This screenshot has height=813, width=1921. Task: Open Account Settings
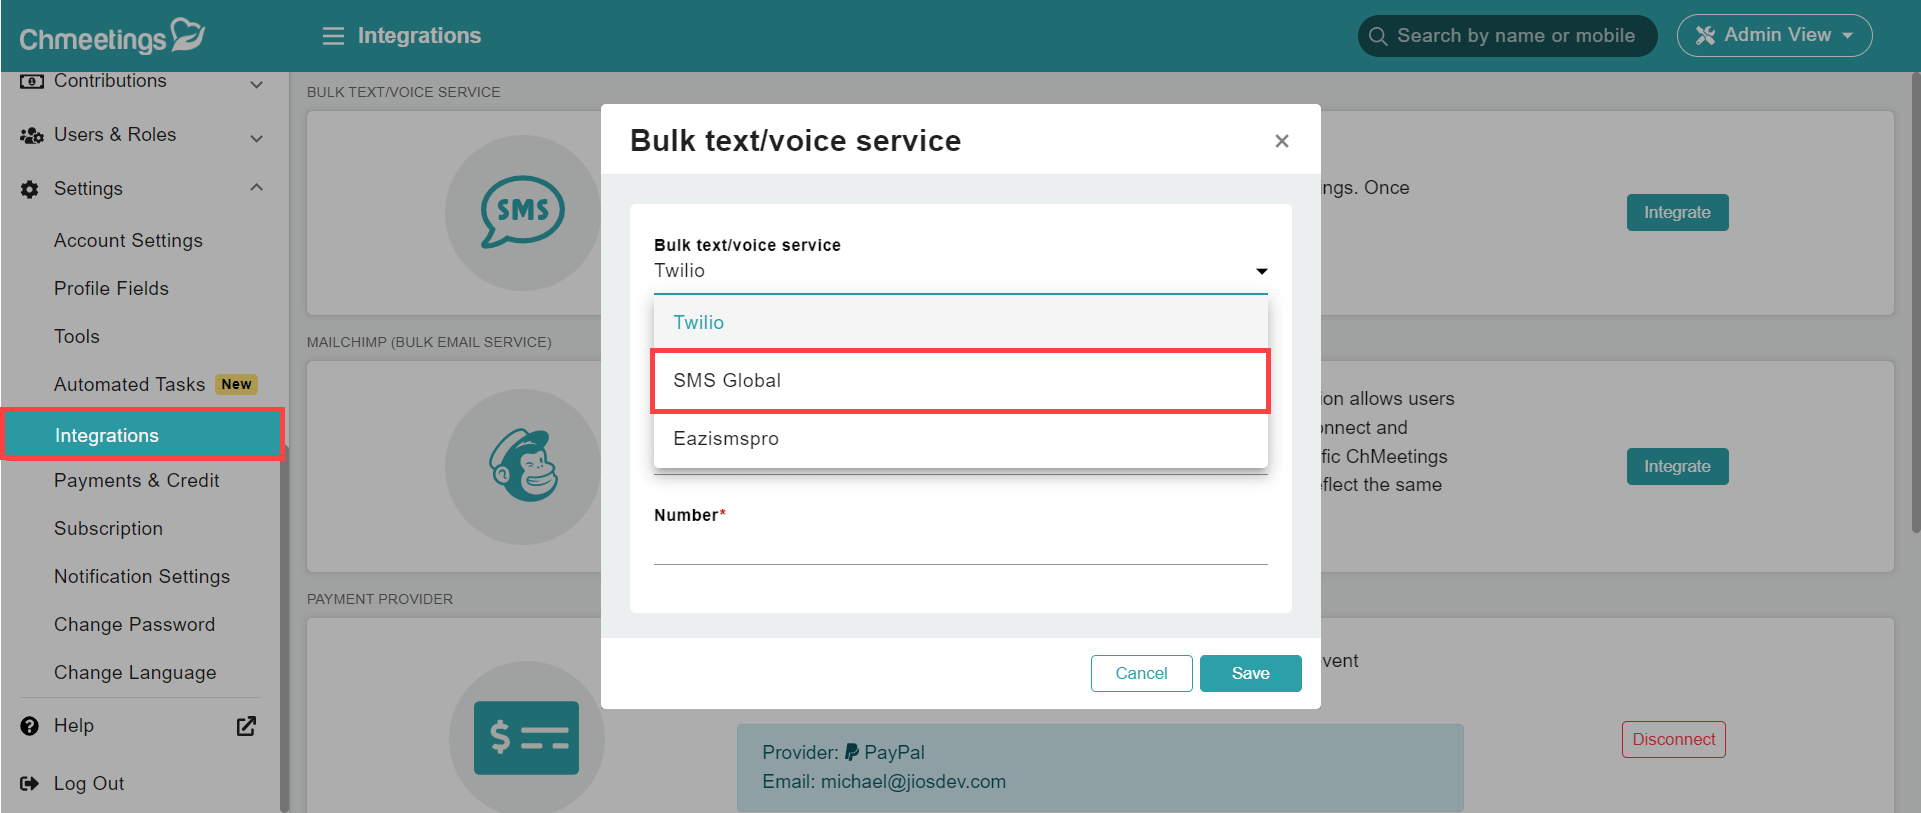[x=128, y=241]
